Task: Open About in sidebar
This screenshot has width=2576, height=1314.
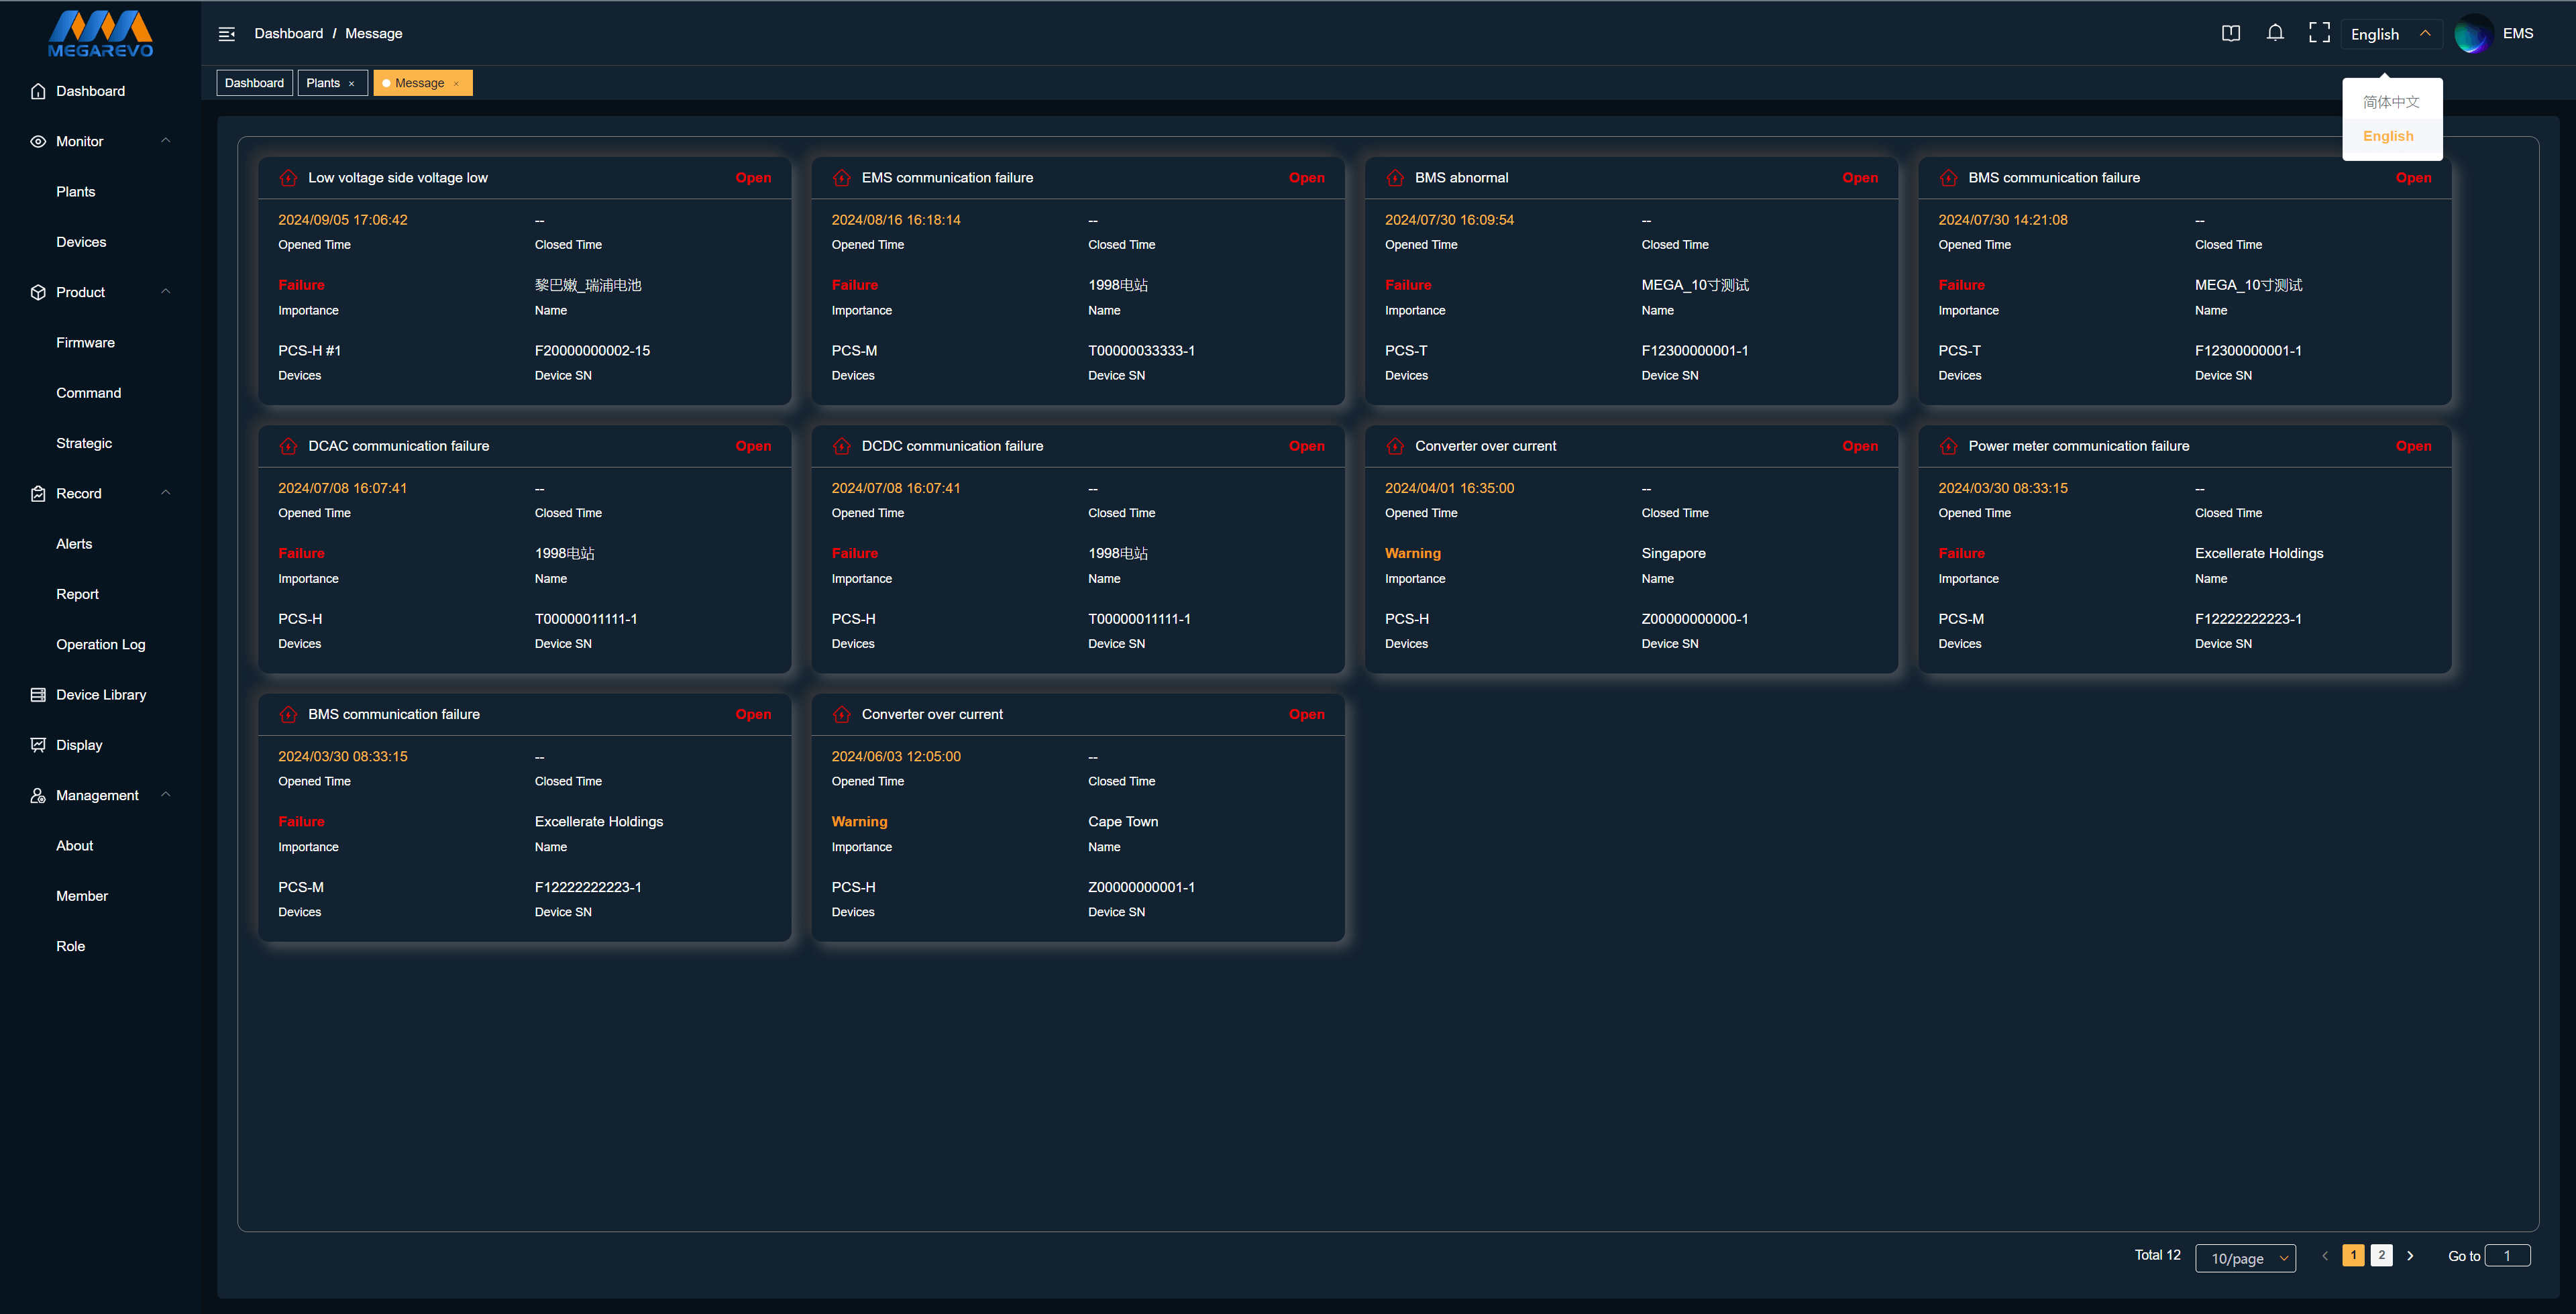Action: point(75,845)
